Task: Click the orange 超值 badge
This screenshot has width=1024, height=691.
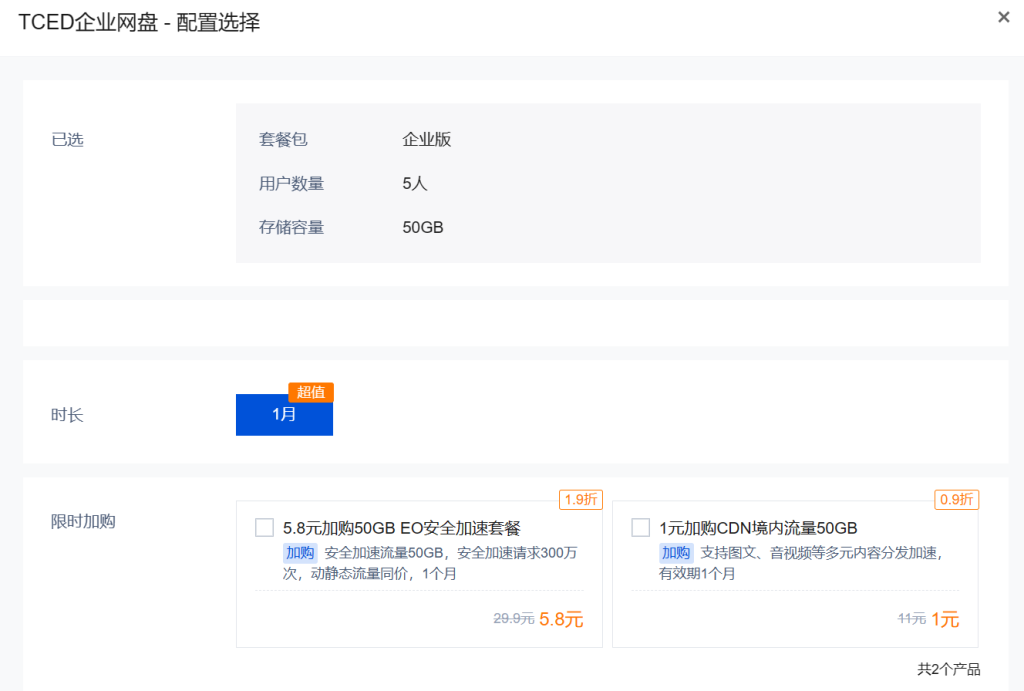Action: pyautogui.click(x=311, y=392)
